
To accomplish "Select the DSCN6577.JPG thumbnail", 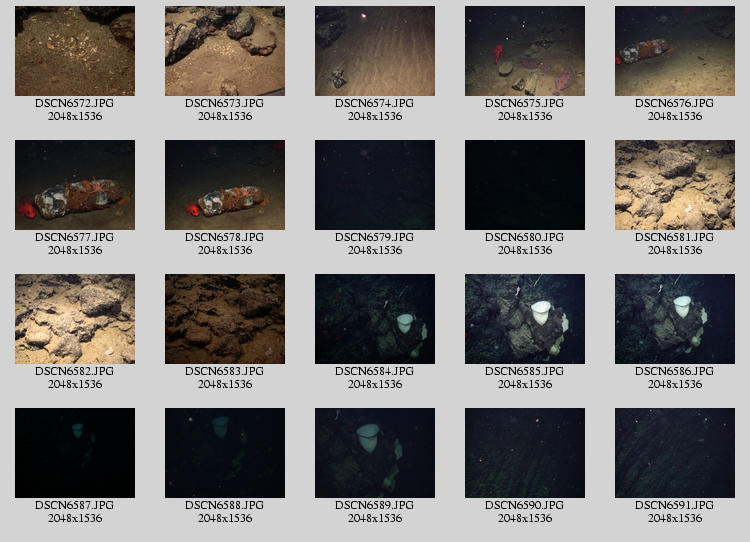I will pos(75,185).
